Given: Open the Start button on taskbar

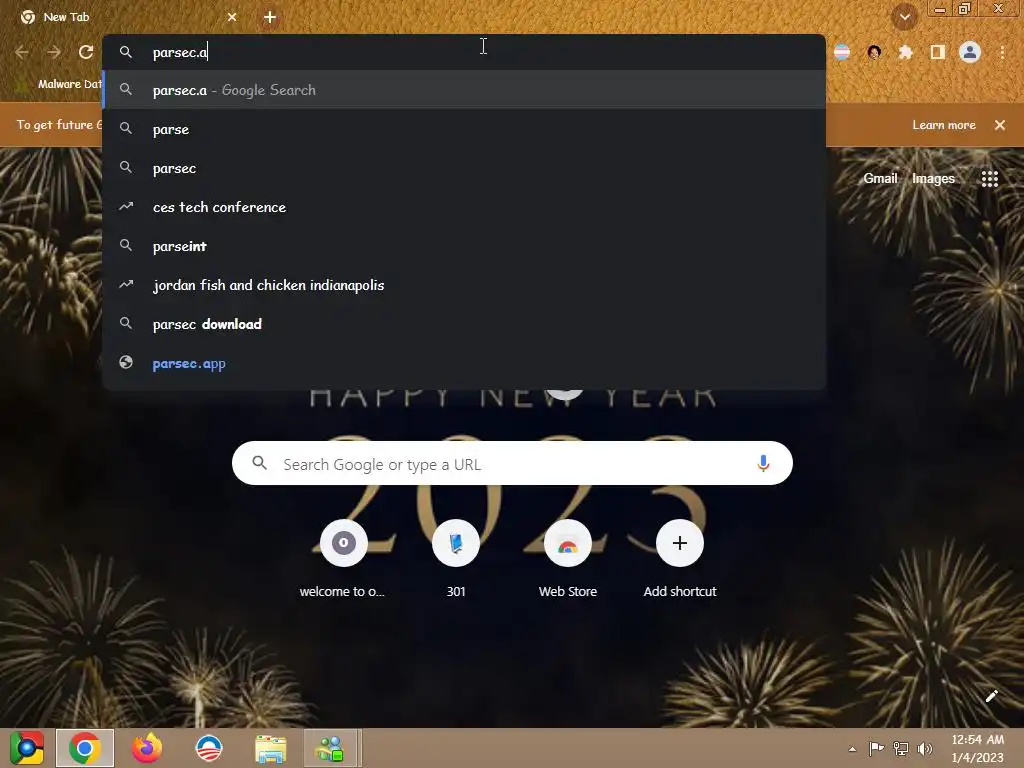Looking at the screenshot, I should pos(27,748).
